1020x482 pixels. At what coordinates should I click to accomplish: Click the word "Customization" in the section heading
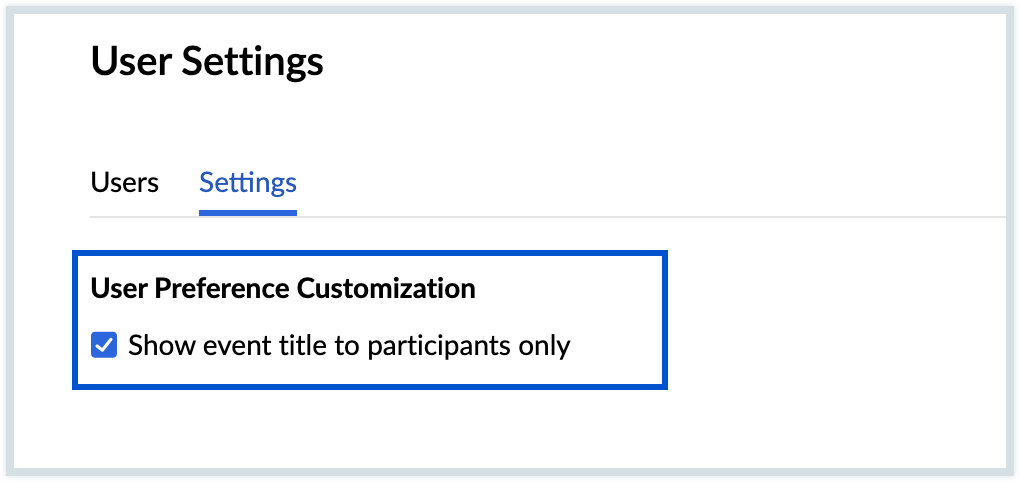pos(386,289)
